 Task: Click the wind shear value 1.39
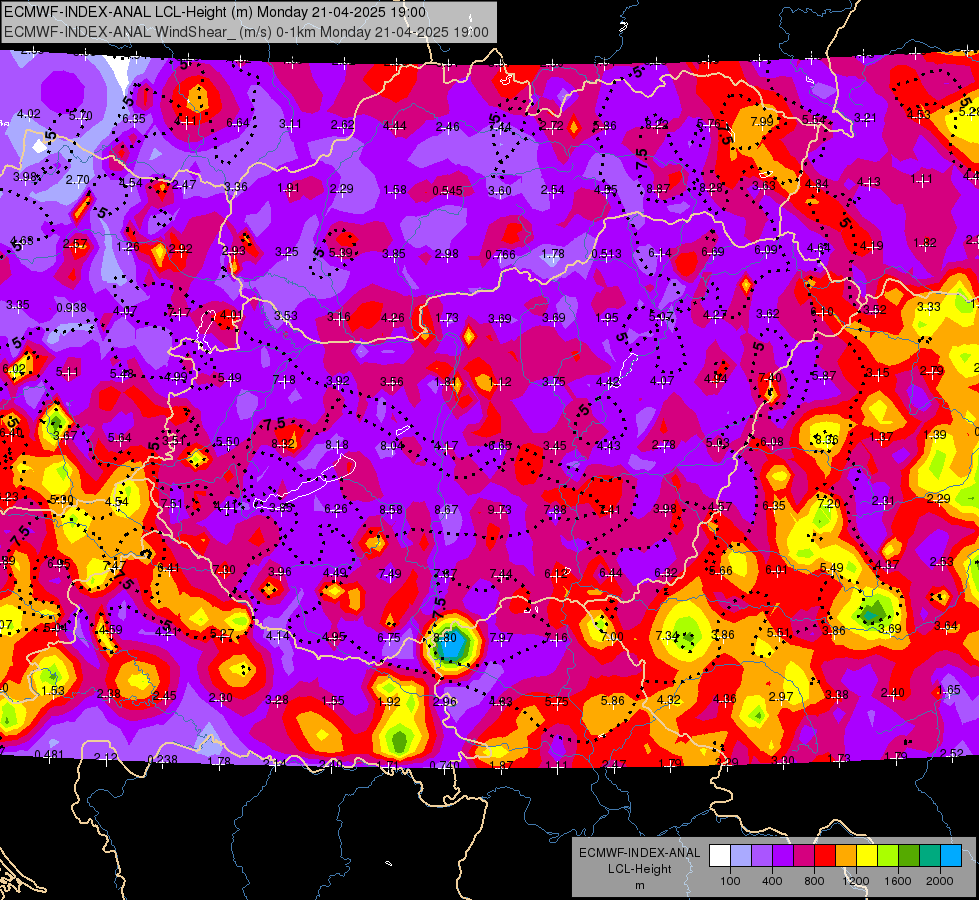[935, 435]
